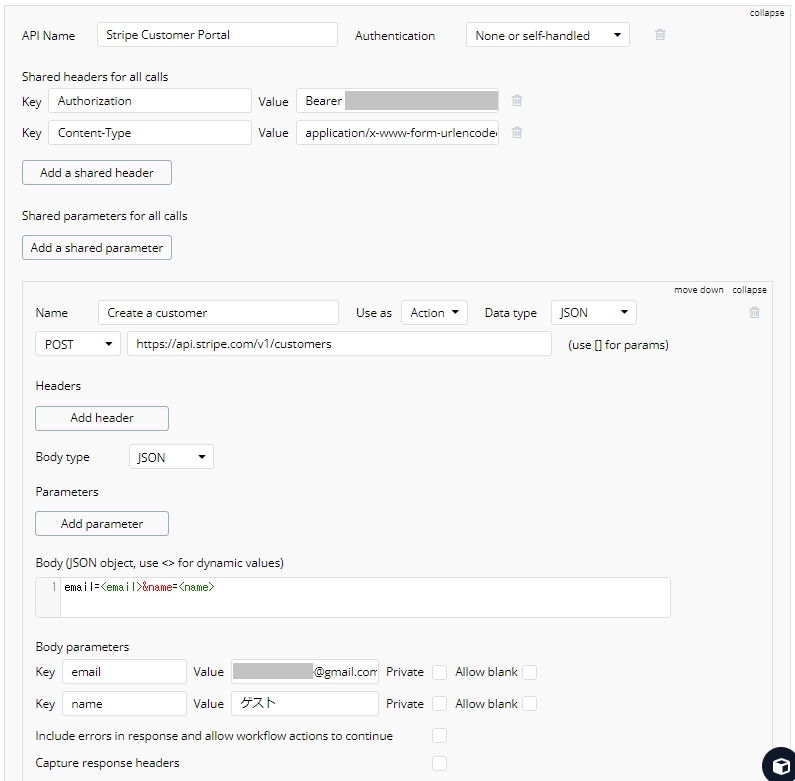Collapse the Create a customer call
795x781 pixels.
point(749,290)
